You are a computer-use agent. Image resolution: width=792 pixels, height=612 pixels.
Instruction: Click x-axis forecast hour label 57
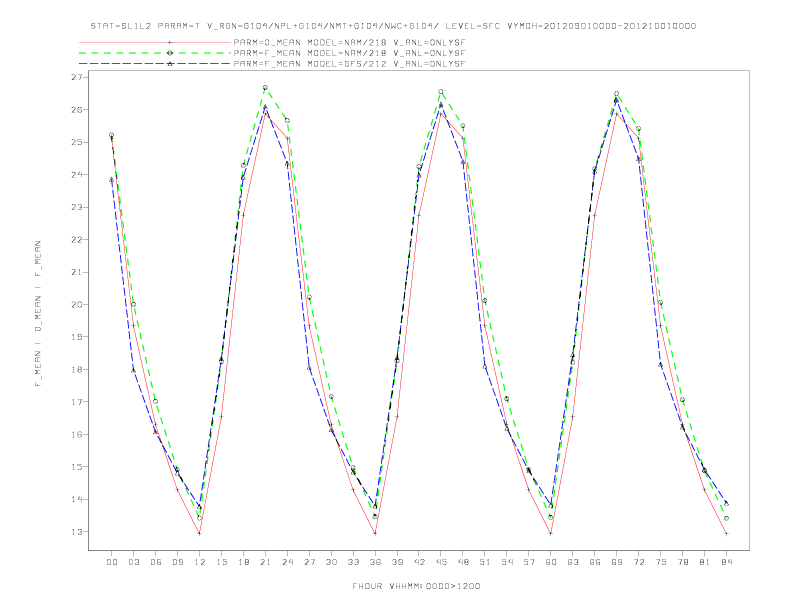529,562
